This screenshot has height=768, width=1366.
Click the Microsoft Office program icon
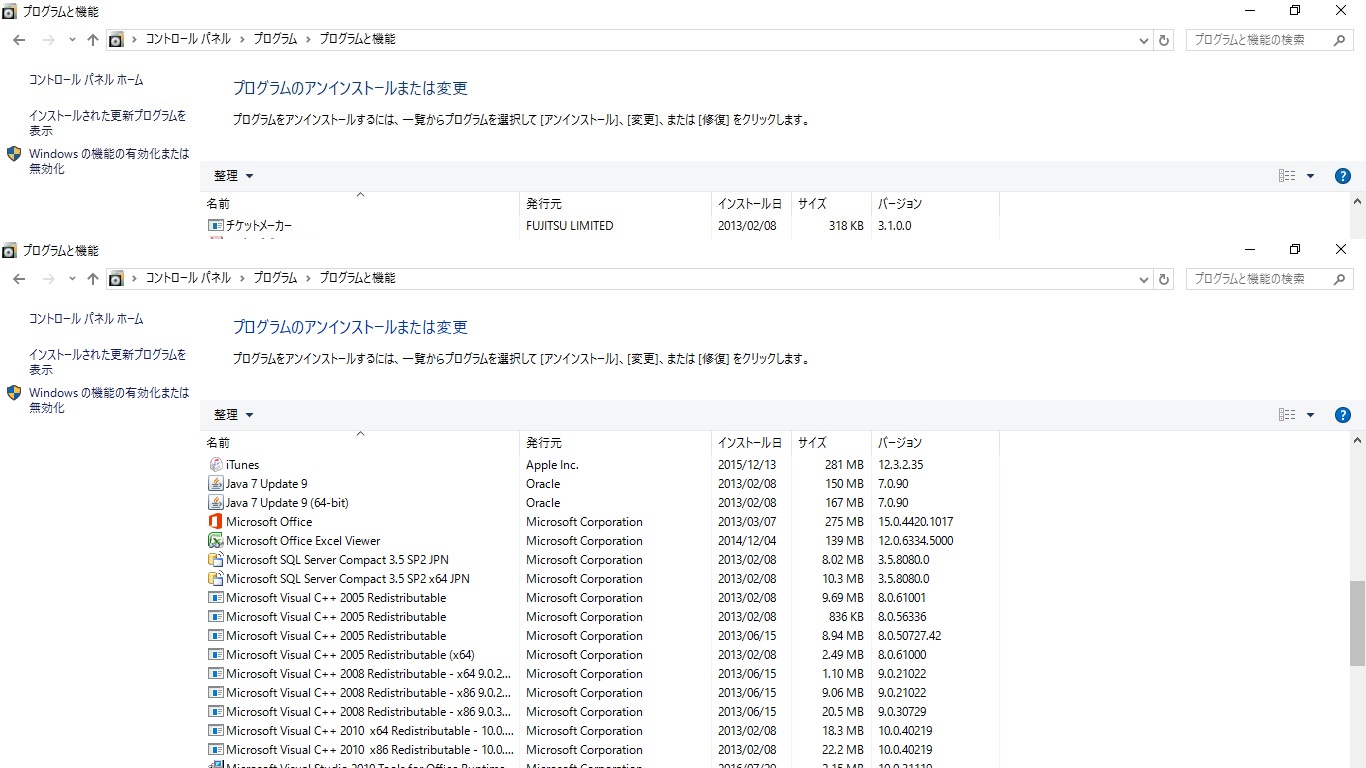216,522
